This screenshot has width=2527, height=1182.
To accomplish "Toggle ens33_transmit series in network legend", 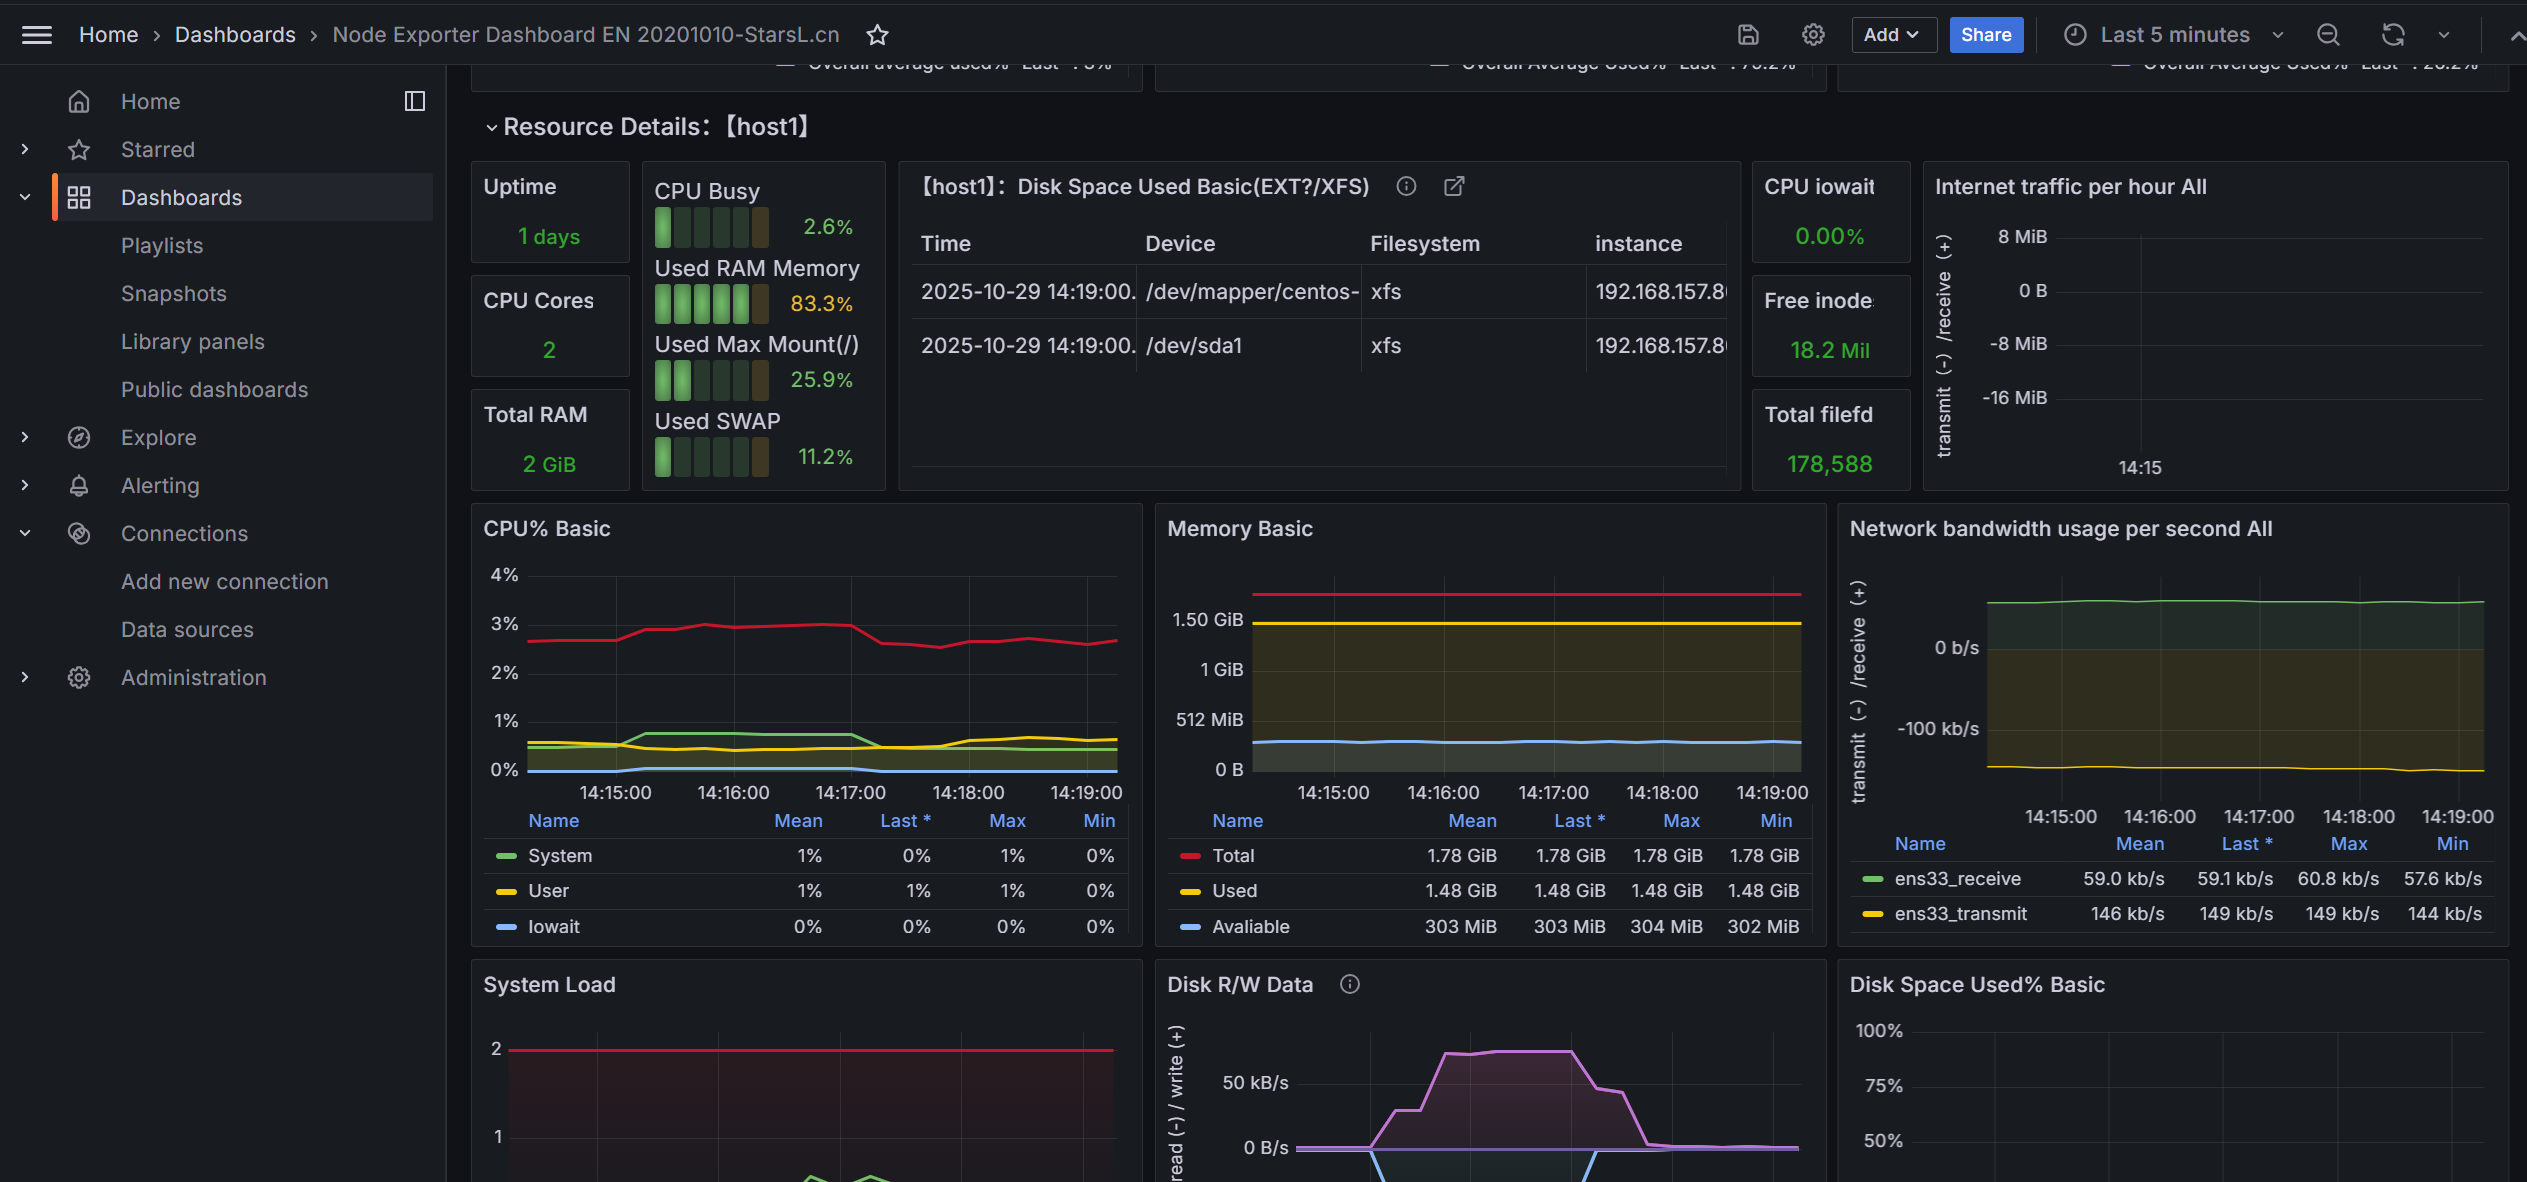I will (x=1960, y=914).
